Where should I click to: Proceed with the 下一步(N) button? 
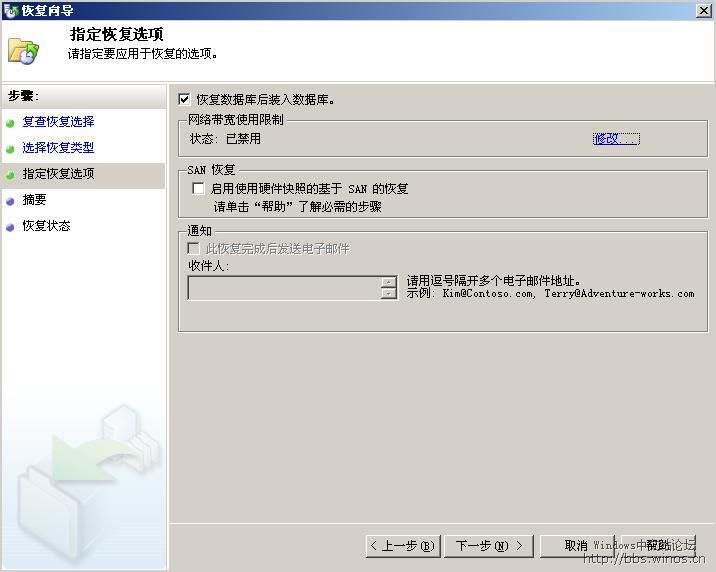[489, 546]
